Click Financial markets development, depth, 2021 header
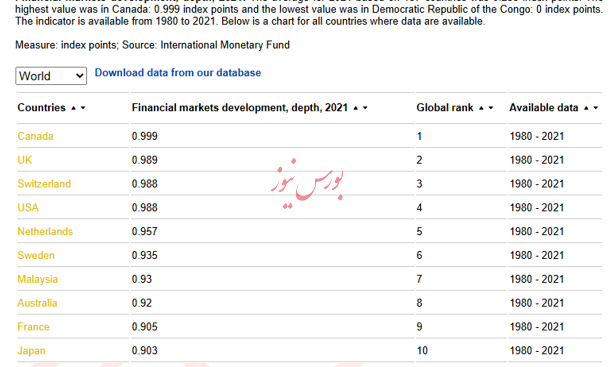 pos(240,108)
